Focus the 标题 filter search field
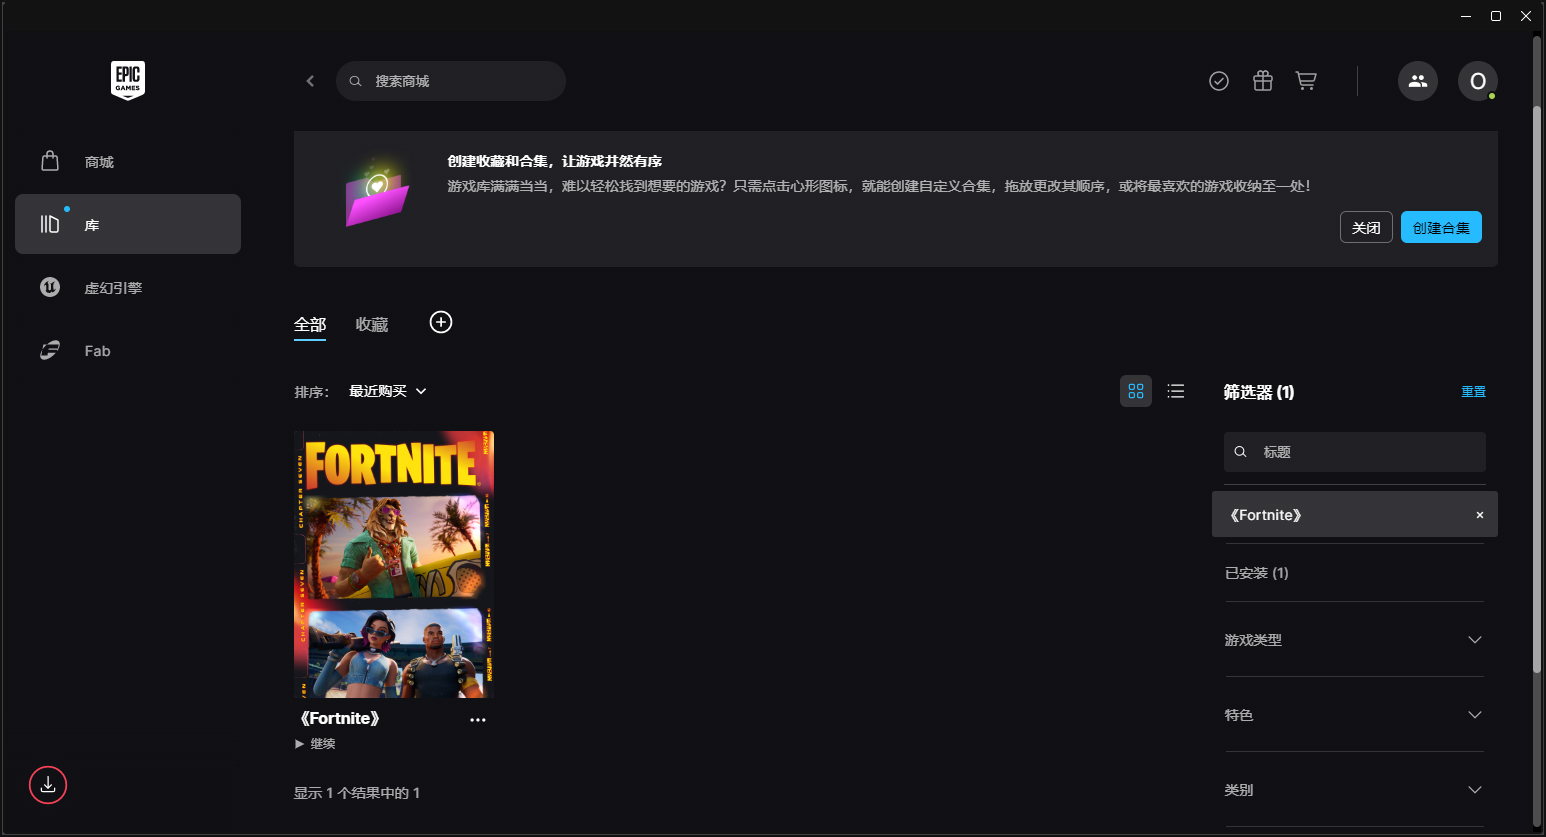Screen dimensions: 1546x837 pos(1355,452)
